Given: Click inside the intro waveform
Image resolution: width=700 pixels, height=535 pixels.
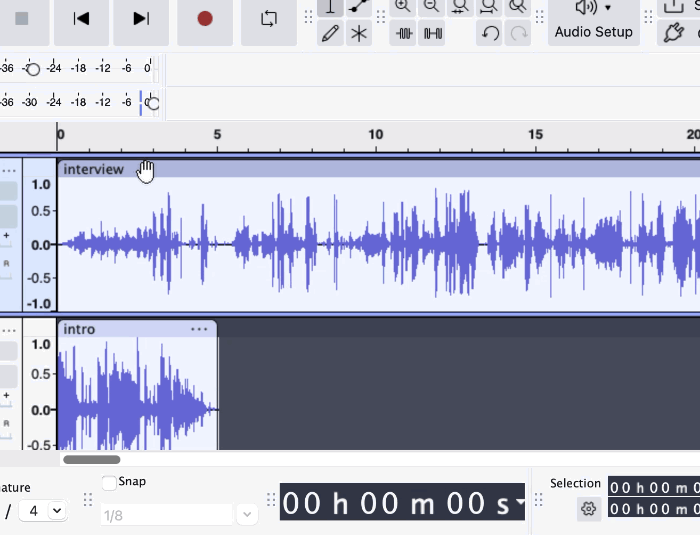Looking at the screenshot, I should pyautogui.click(x=138, y=393).
